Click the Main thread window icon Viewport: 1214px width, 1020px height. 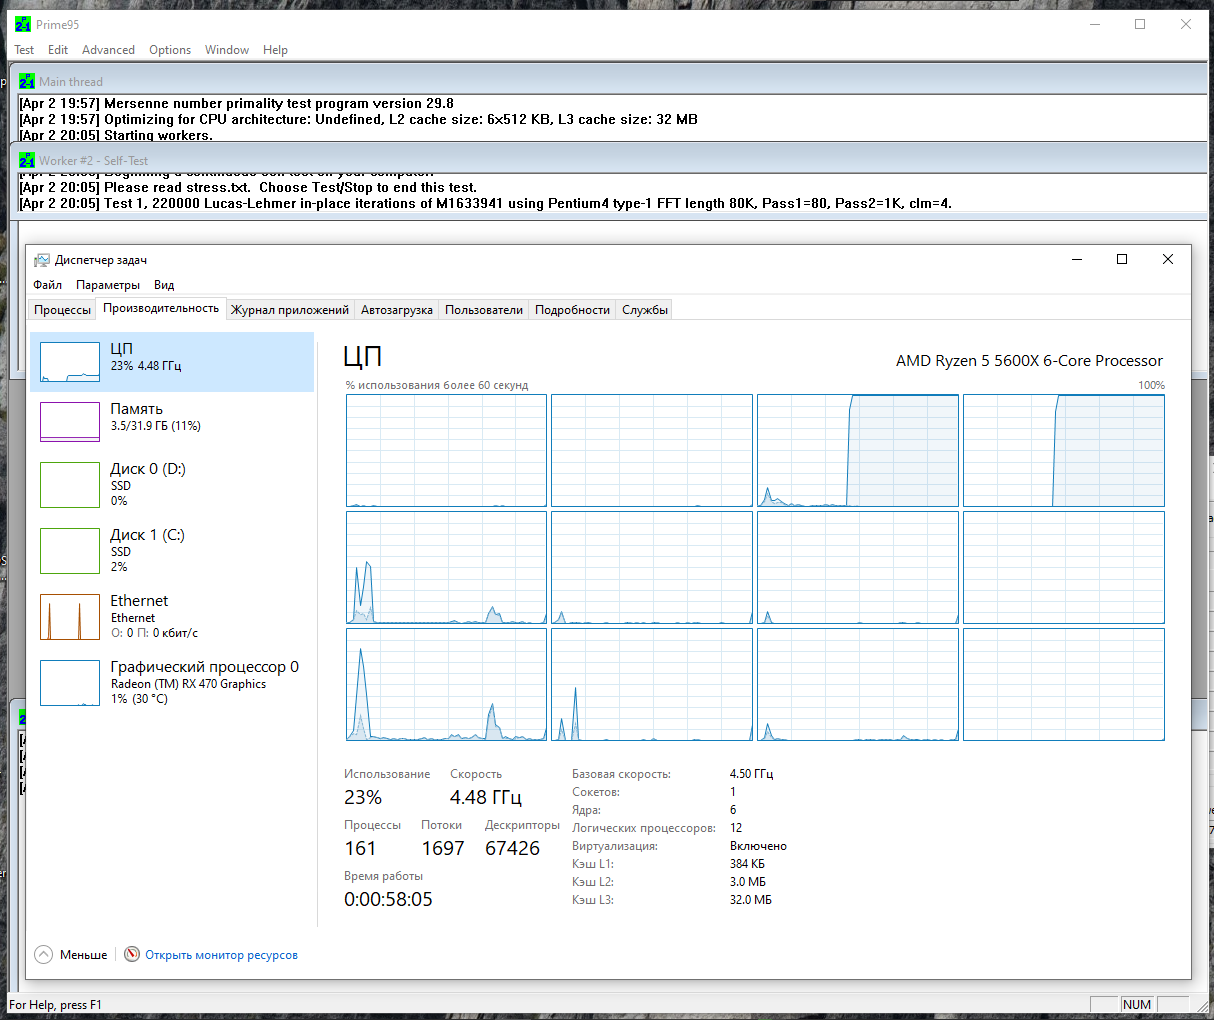27,81
